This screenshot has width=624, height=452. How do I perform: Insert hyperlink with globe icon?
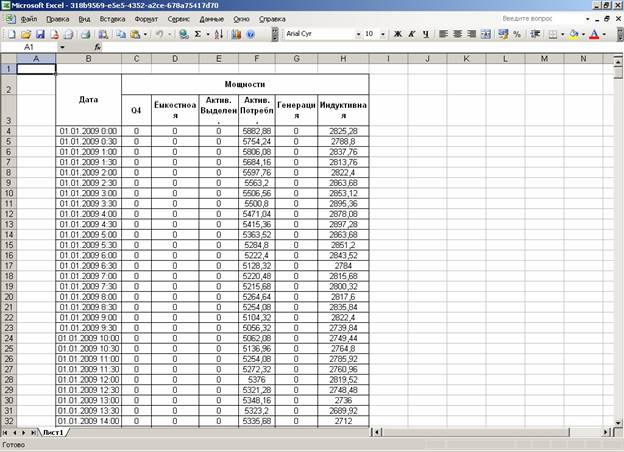[183, 34]
